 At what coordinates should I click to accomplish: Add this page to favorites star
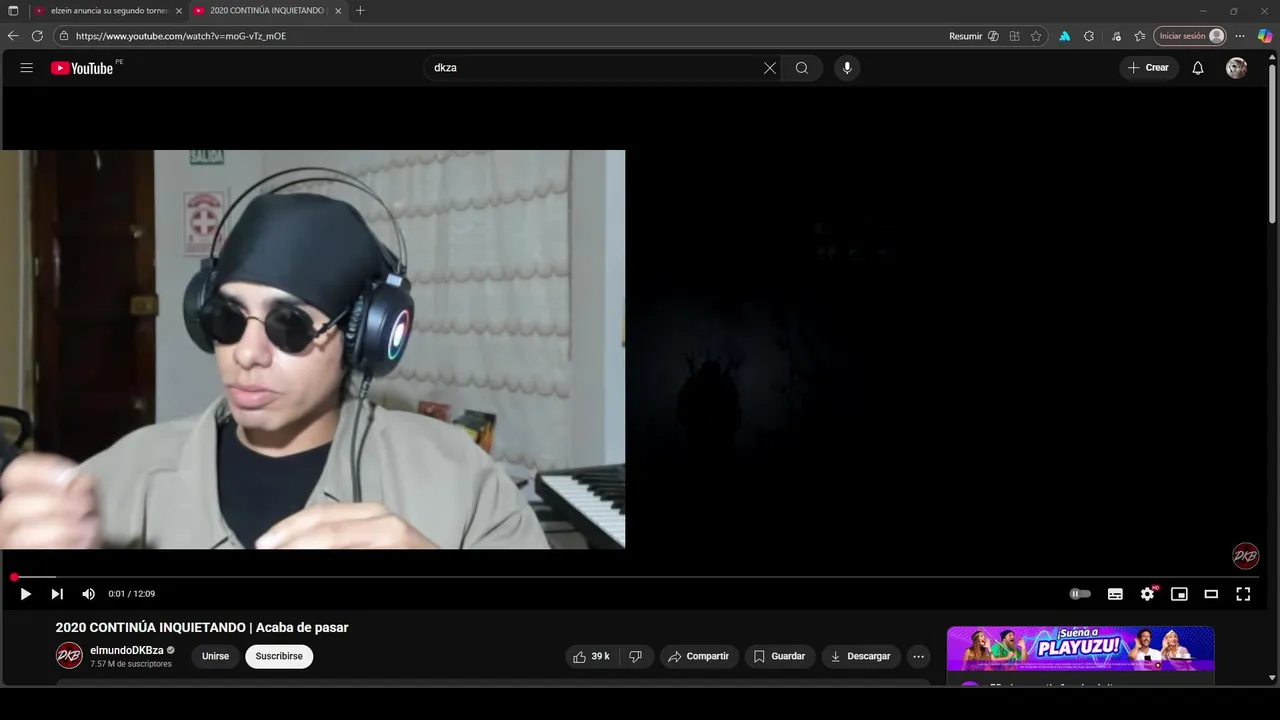[1036, 36]
